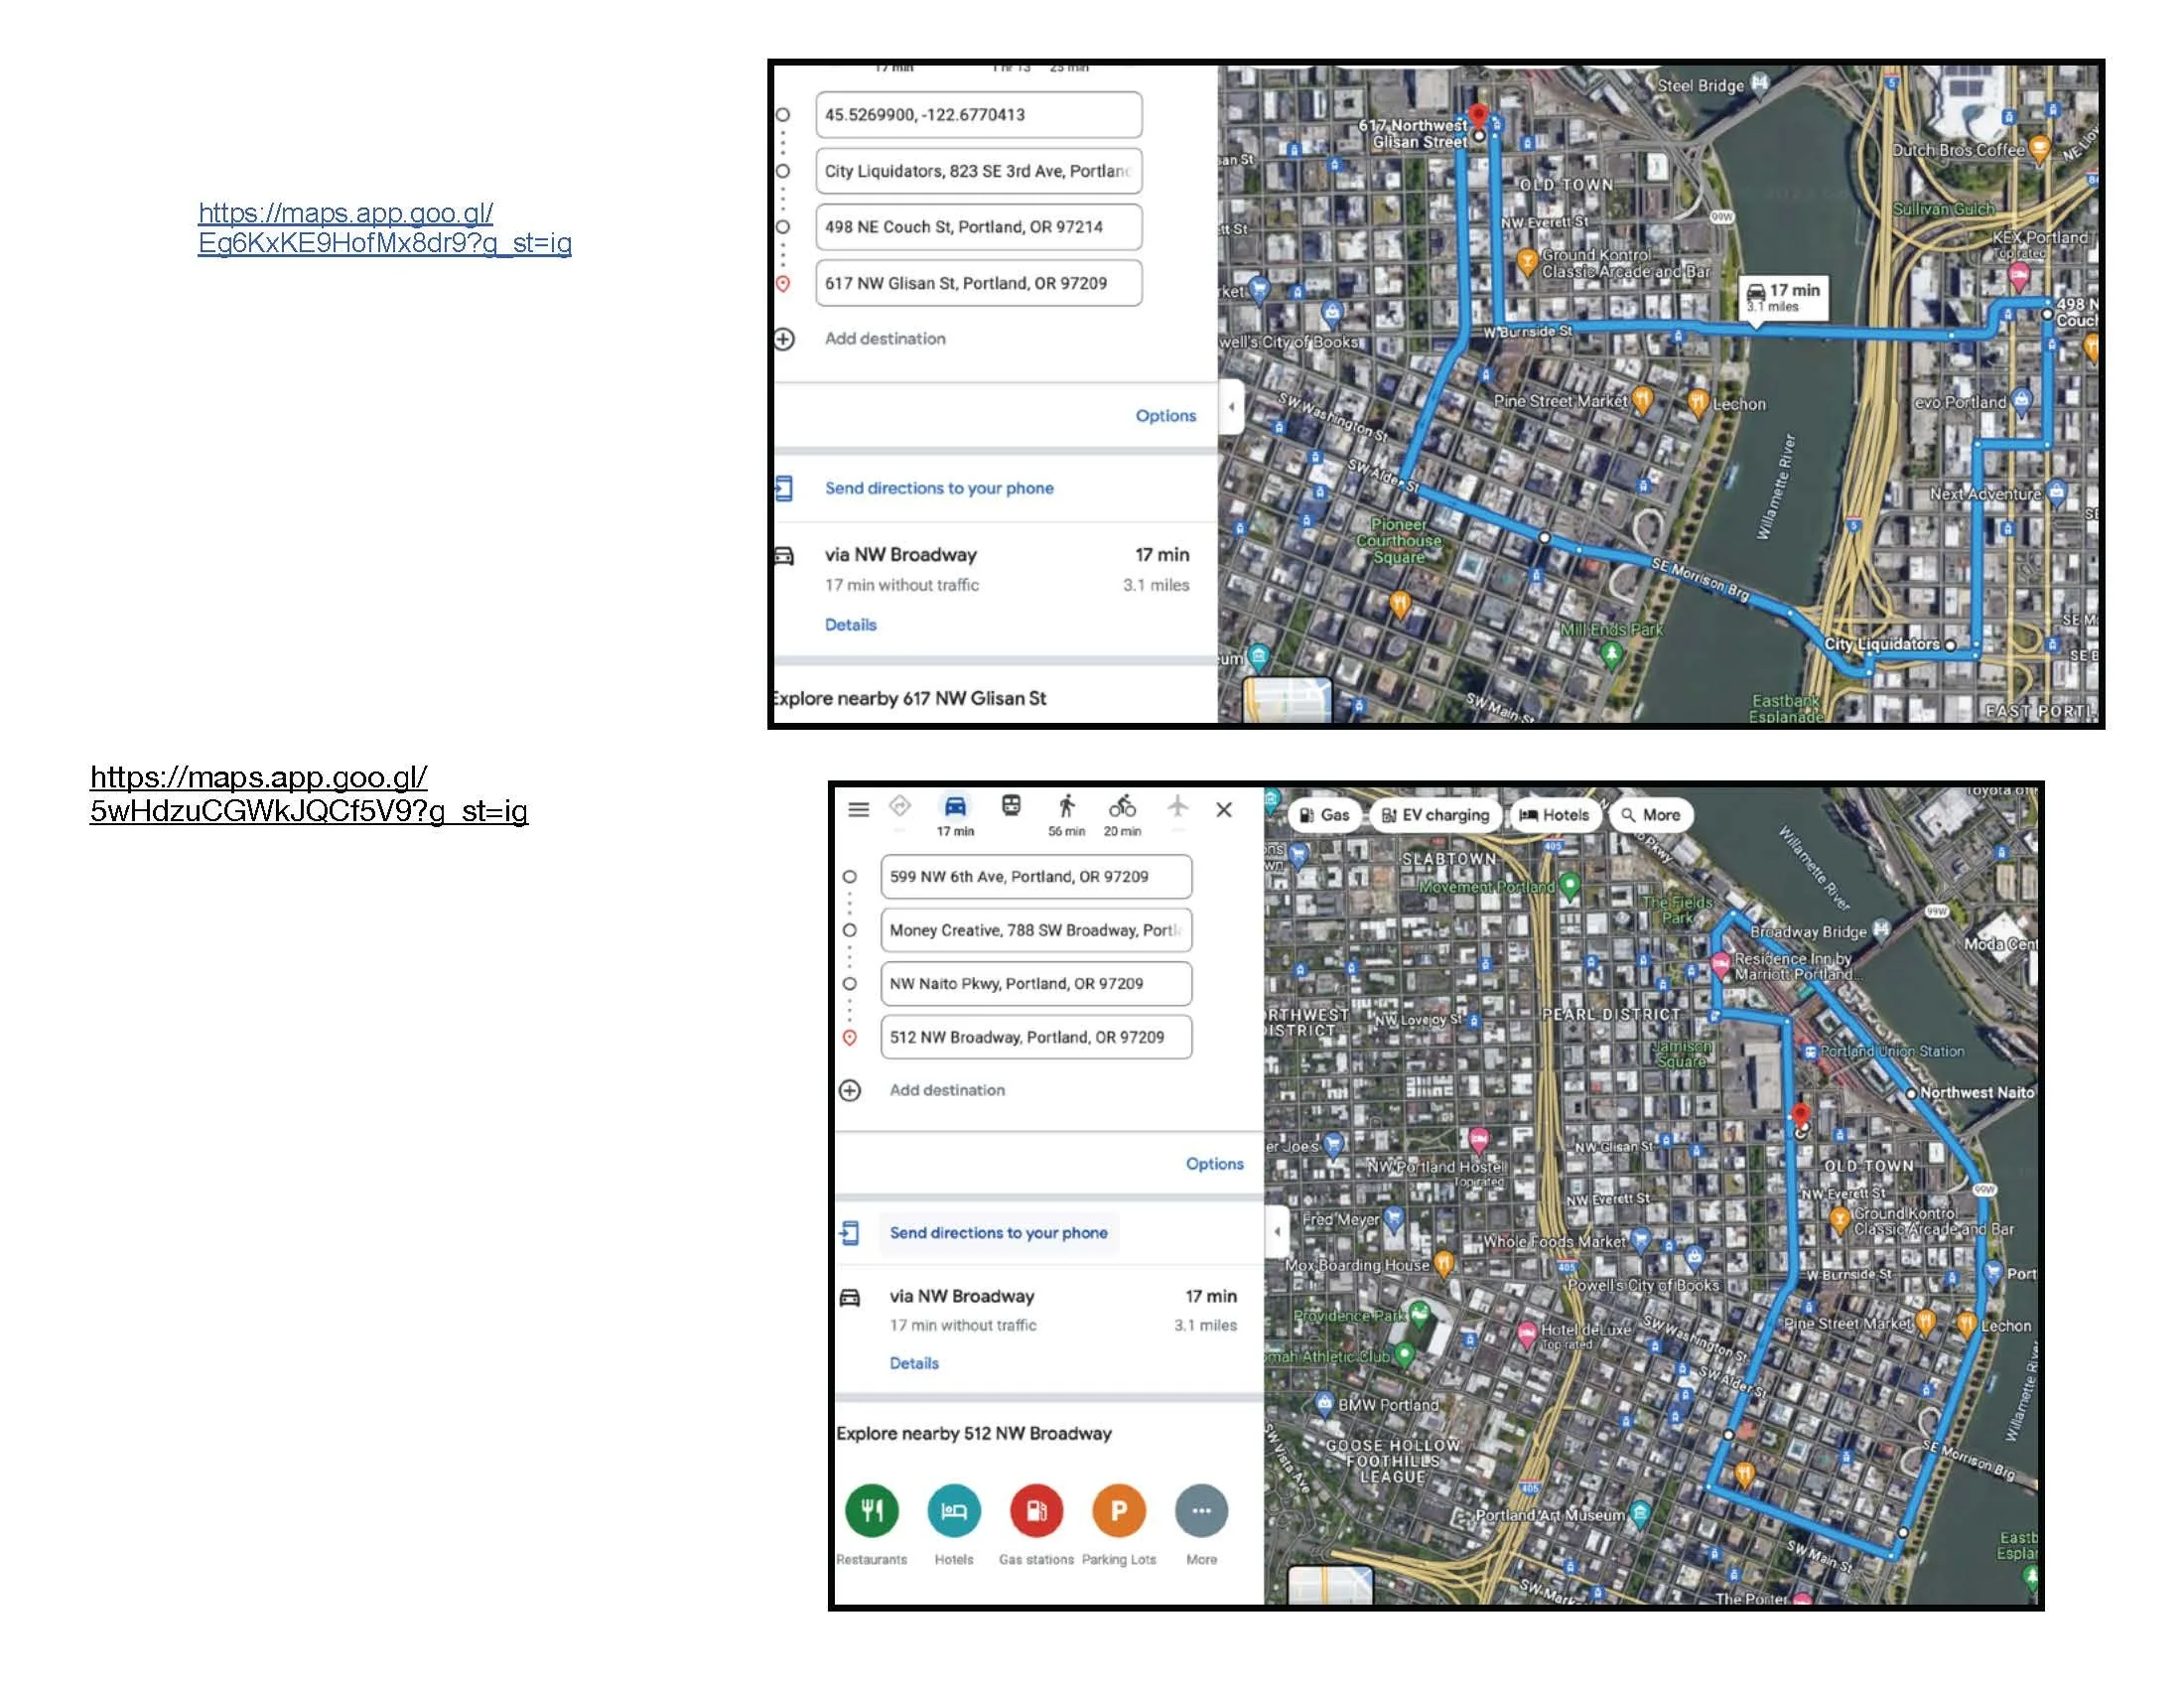2184x1688 pixels.
Task: Click the 617 NW Glisan St destination field
Action: [979, 283]
